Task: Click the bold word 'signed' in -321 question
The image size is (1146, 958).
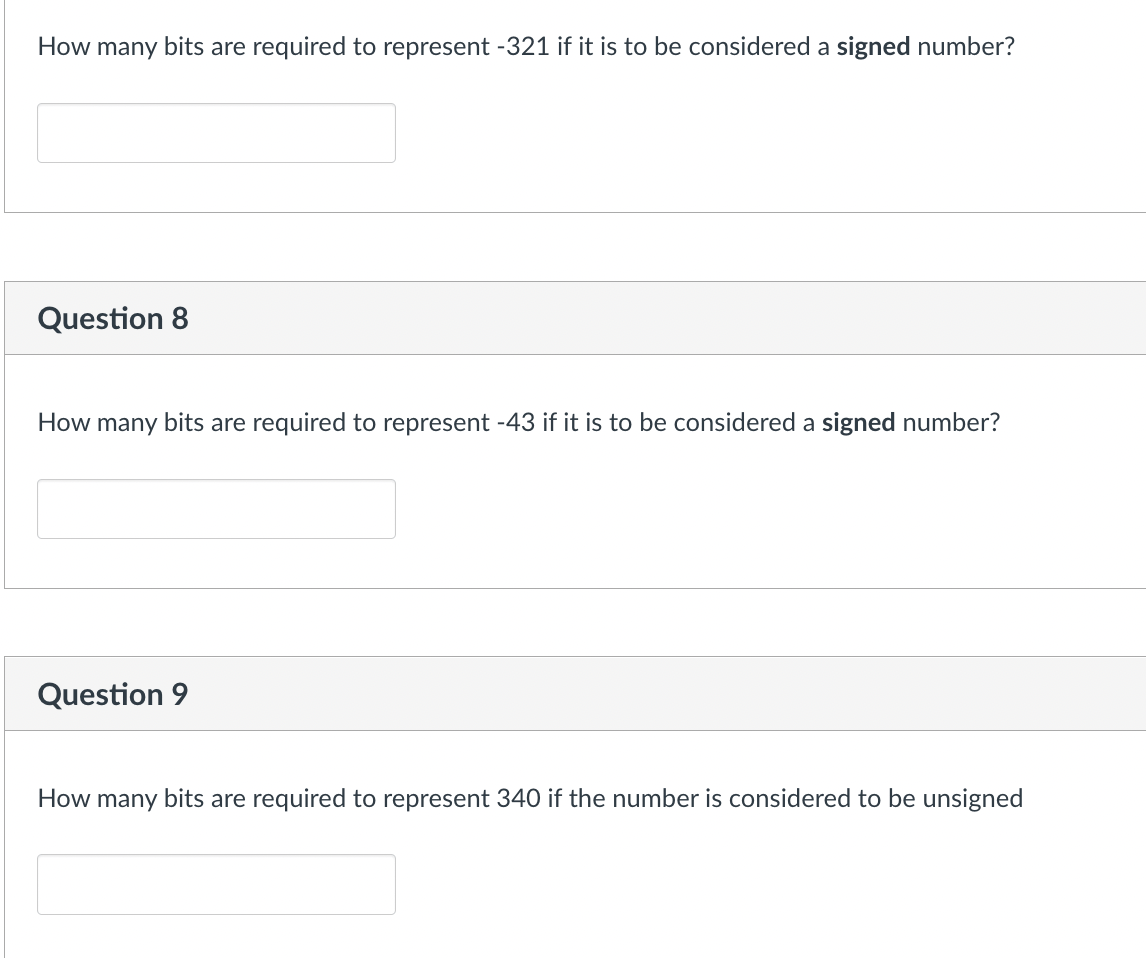Action: click(x=873, y=47)
